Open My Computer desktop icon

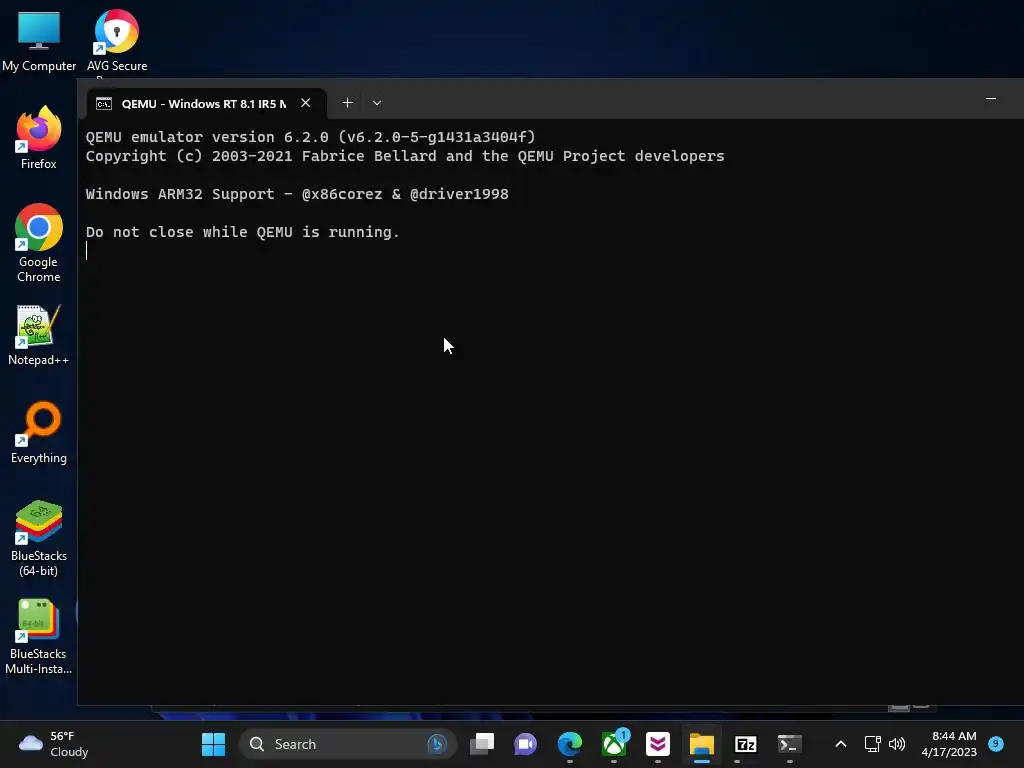coord(39,40)
